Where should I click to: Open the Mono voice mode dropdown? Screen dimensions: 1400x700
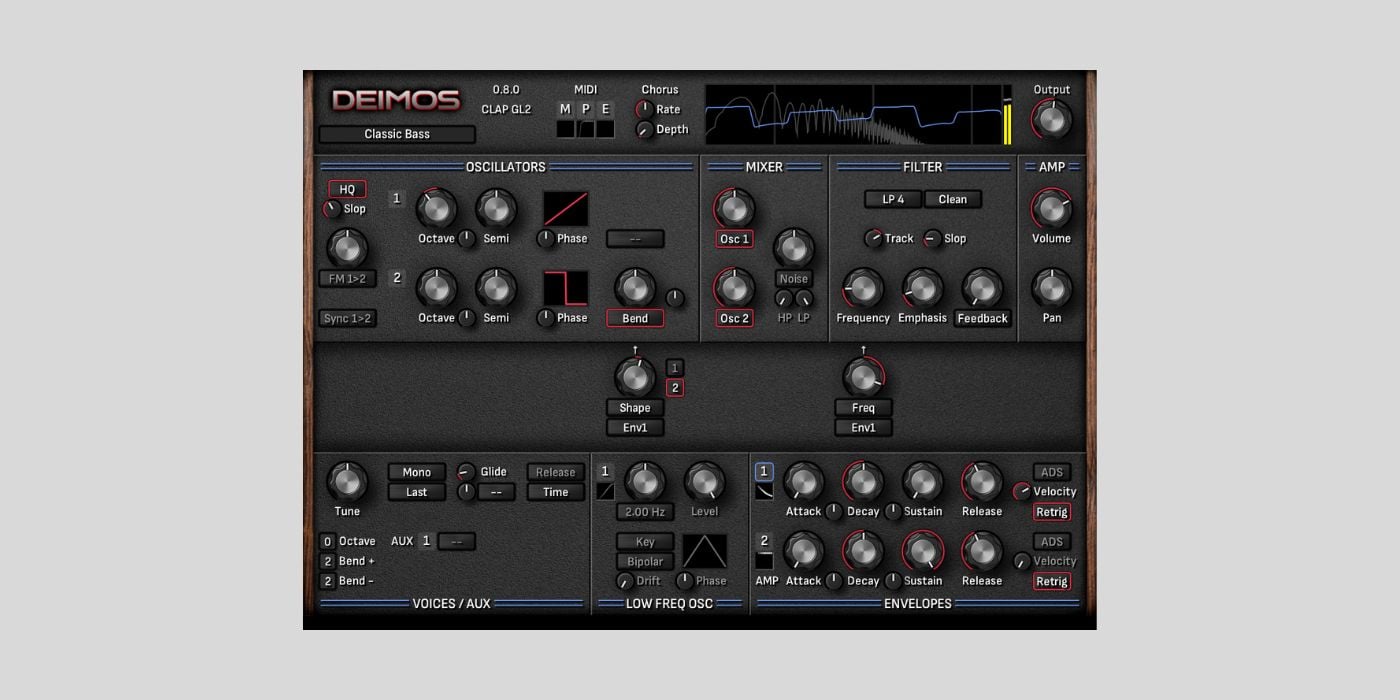417,472
